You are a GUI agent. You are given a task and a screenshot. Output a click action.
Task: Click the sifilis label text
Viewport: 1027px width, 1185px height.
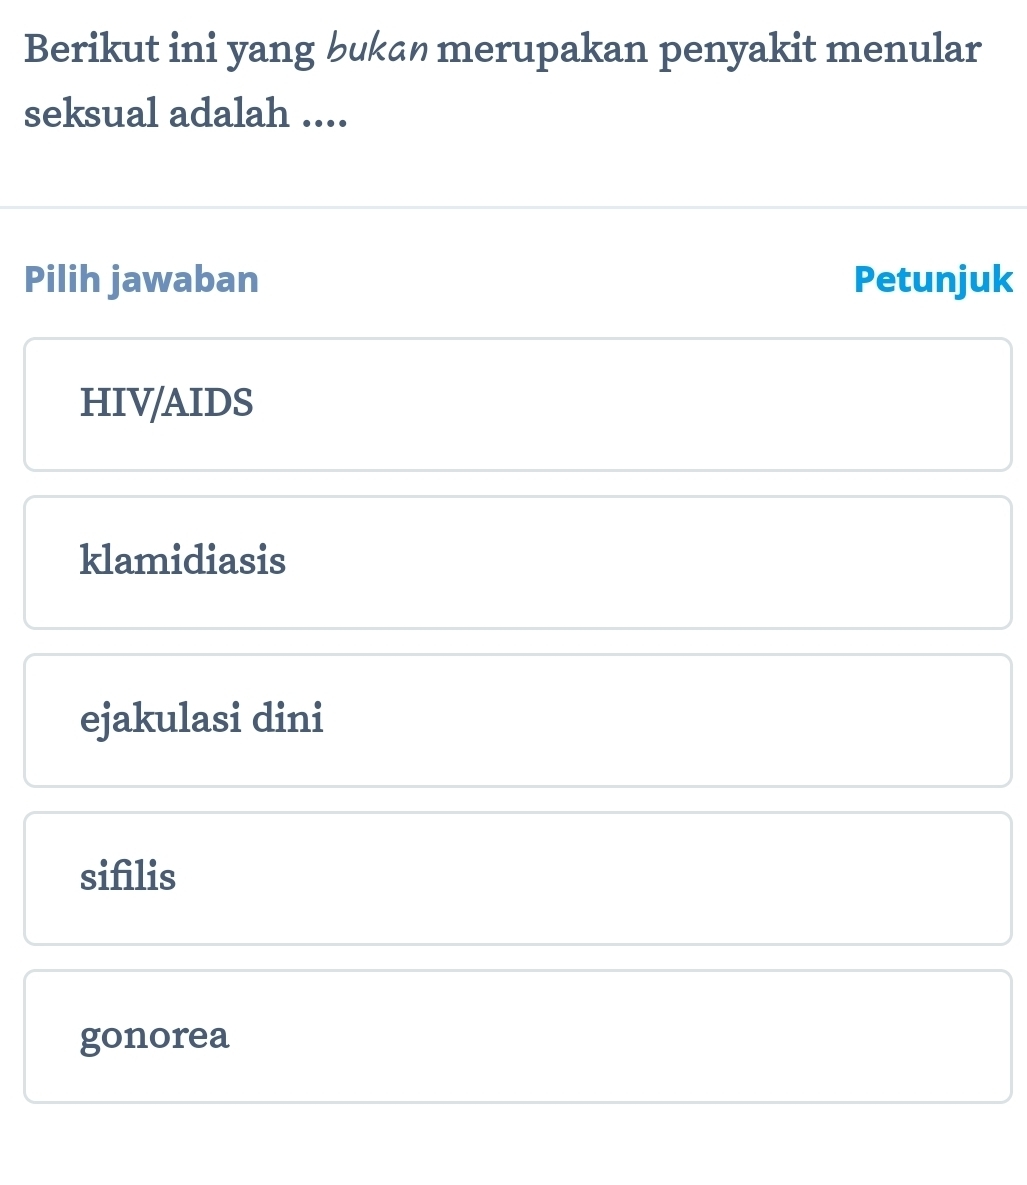(x=128, y=878)
